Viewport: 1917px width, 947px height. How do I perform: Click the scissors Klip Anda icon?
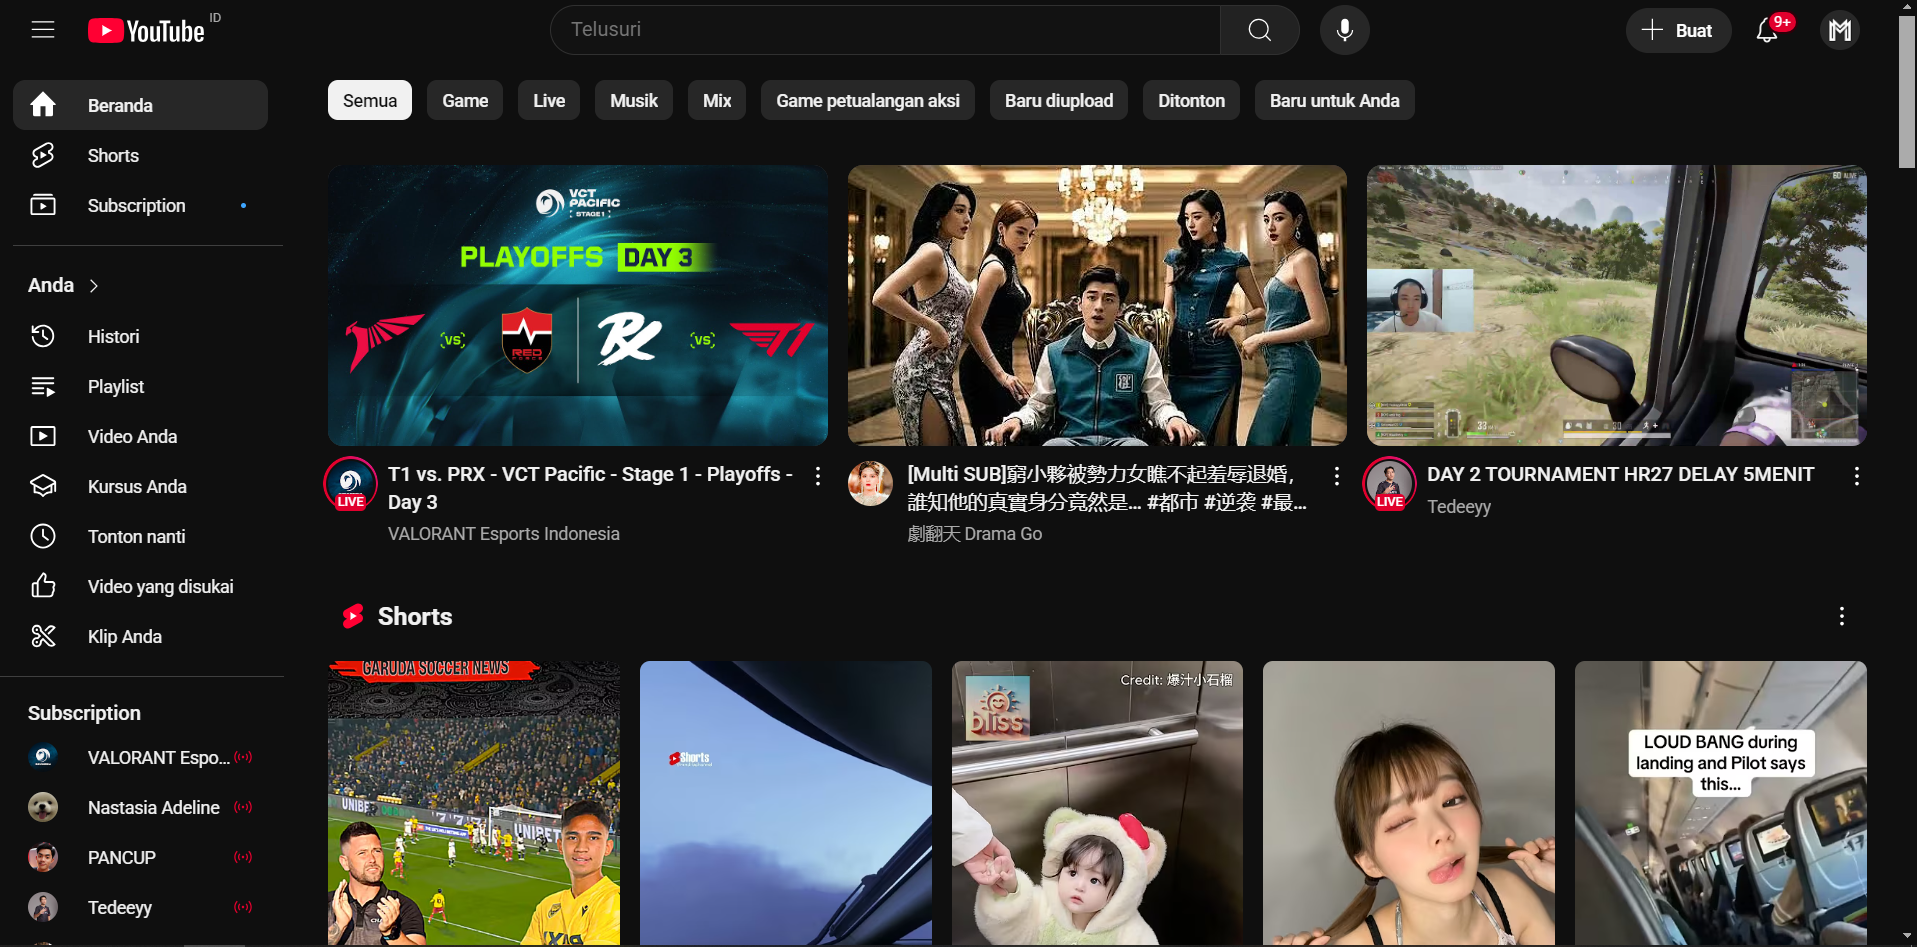click(x=43, y=636)
